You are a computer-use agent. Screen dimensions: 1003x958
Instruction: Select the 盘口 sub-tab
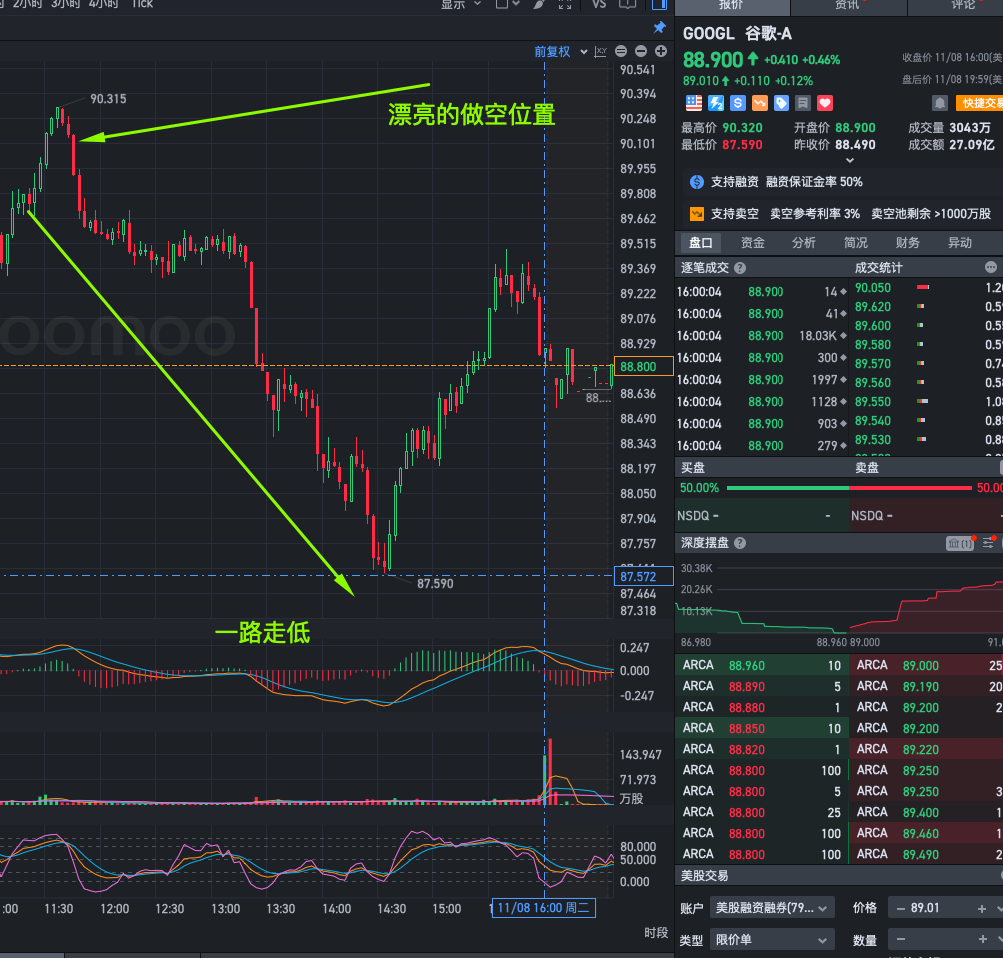700,243
